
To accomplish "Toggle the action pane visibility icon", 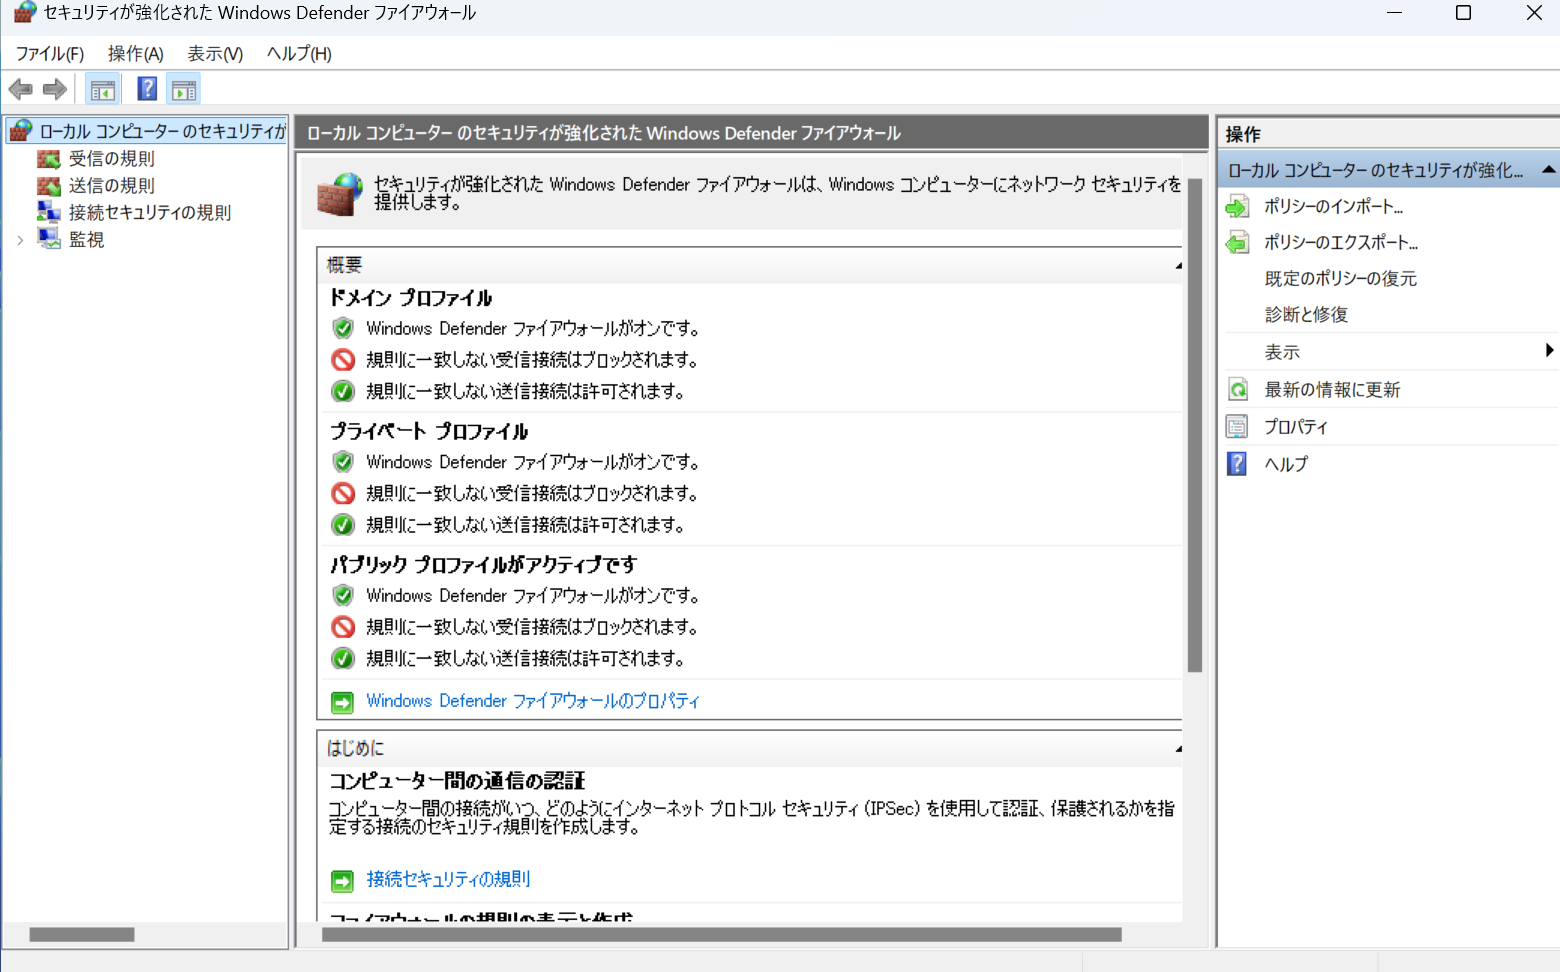I will click(x=183, y=89).
